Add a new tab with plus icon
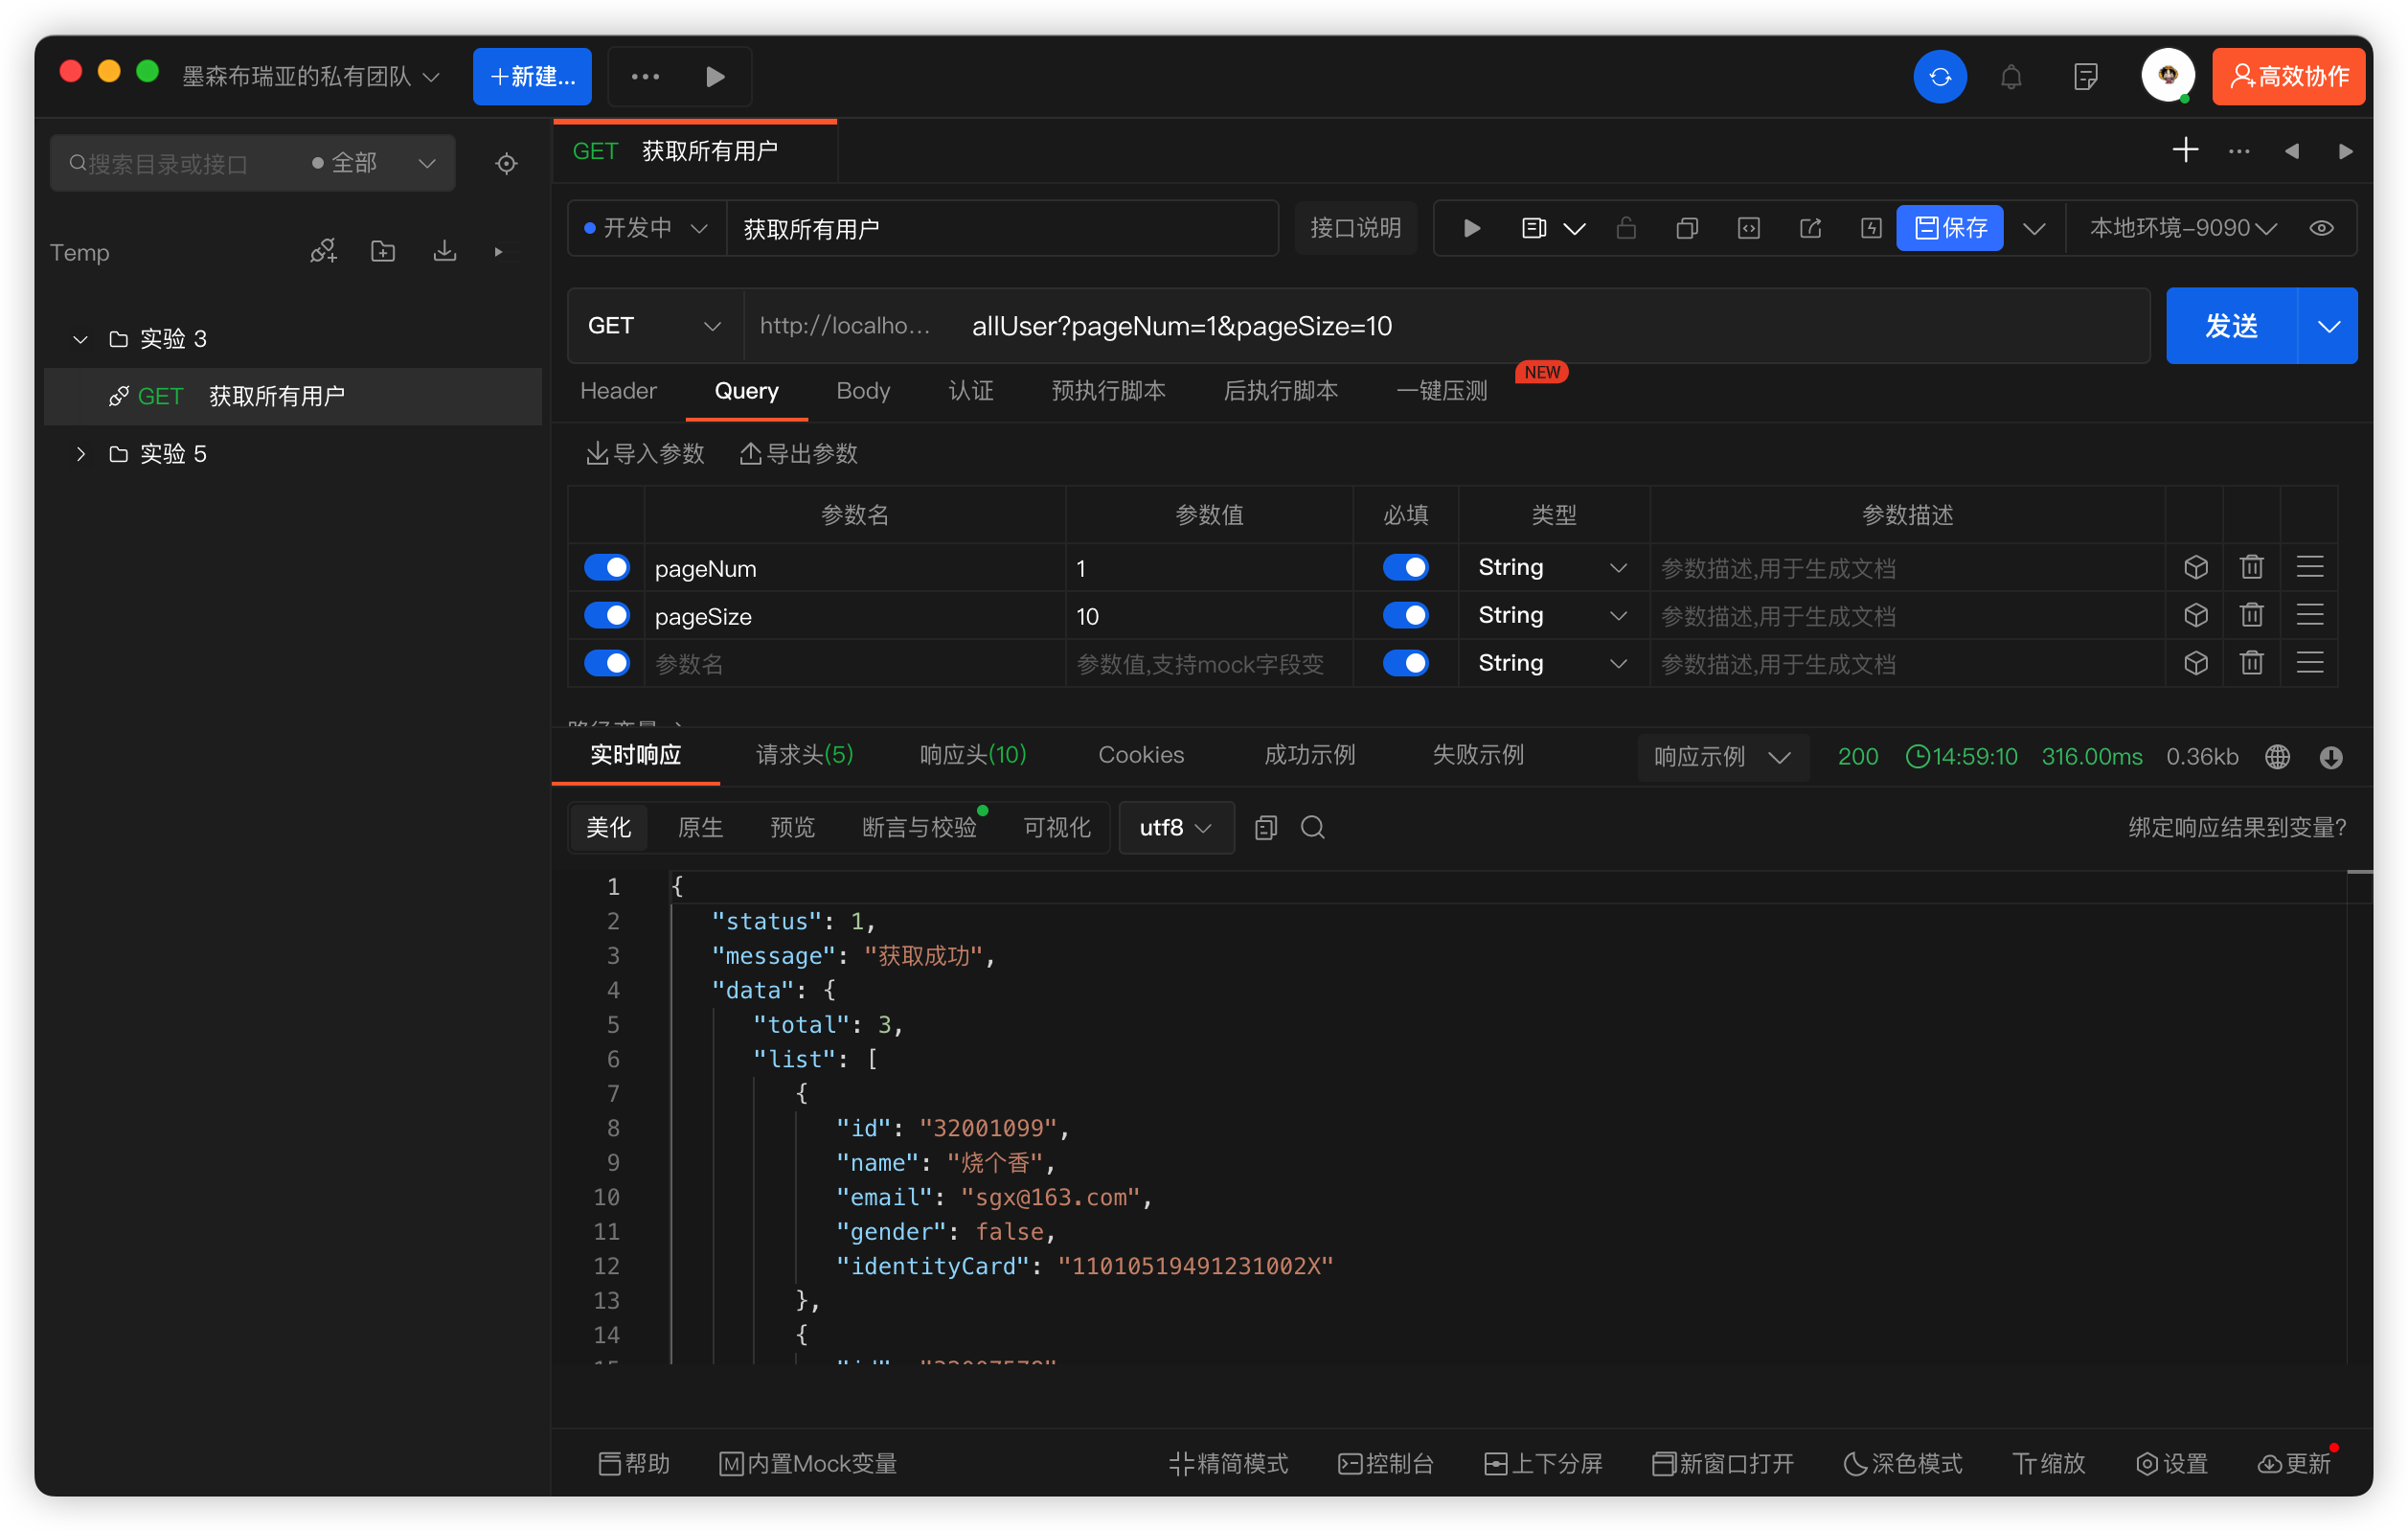2408x1531 pixels. point(2185,150)
